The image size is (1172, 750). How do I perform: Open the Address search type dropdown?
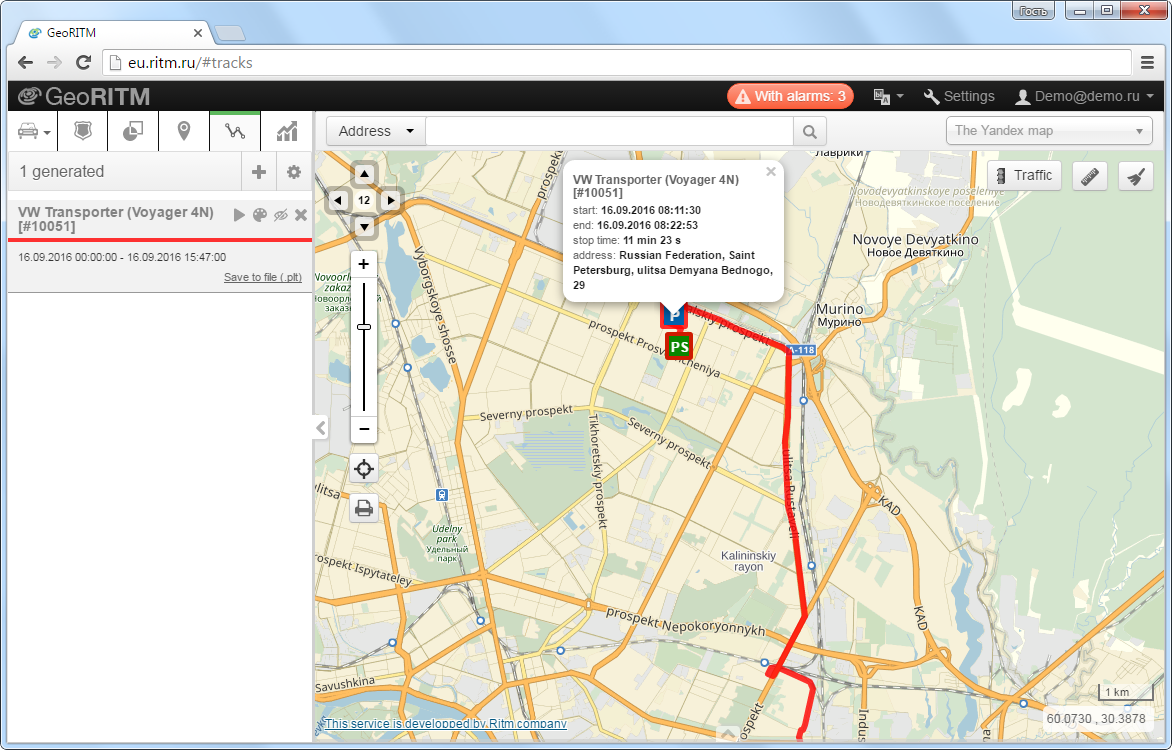376,132
